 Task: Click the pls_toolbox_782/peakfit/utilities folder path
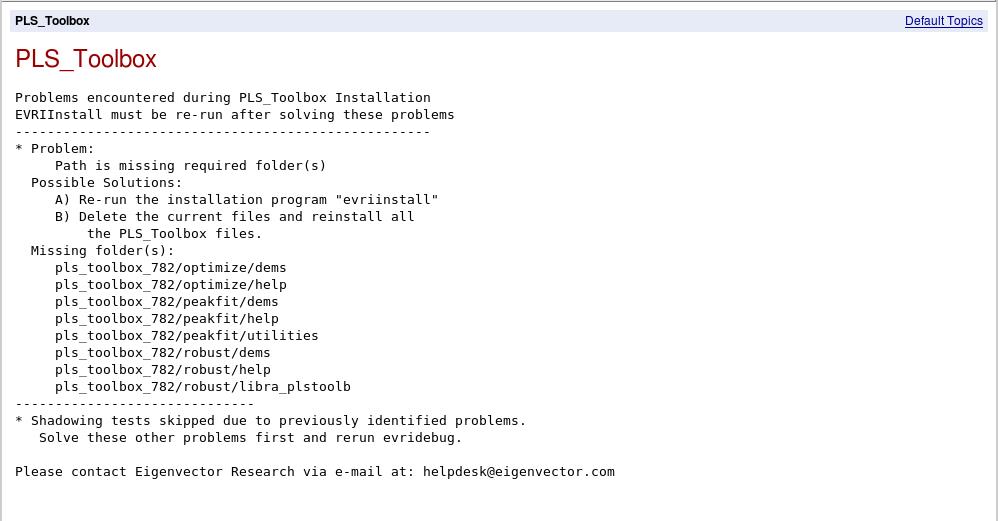pos(187,336)
